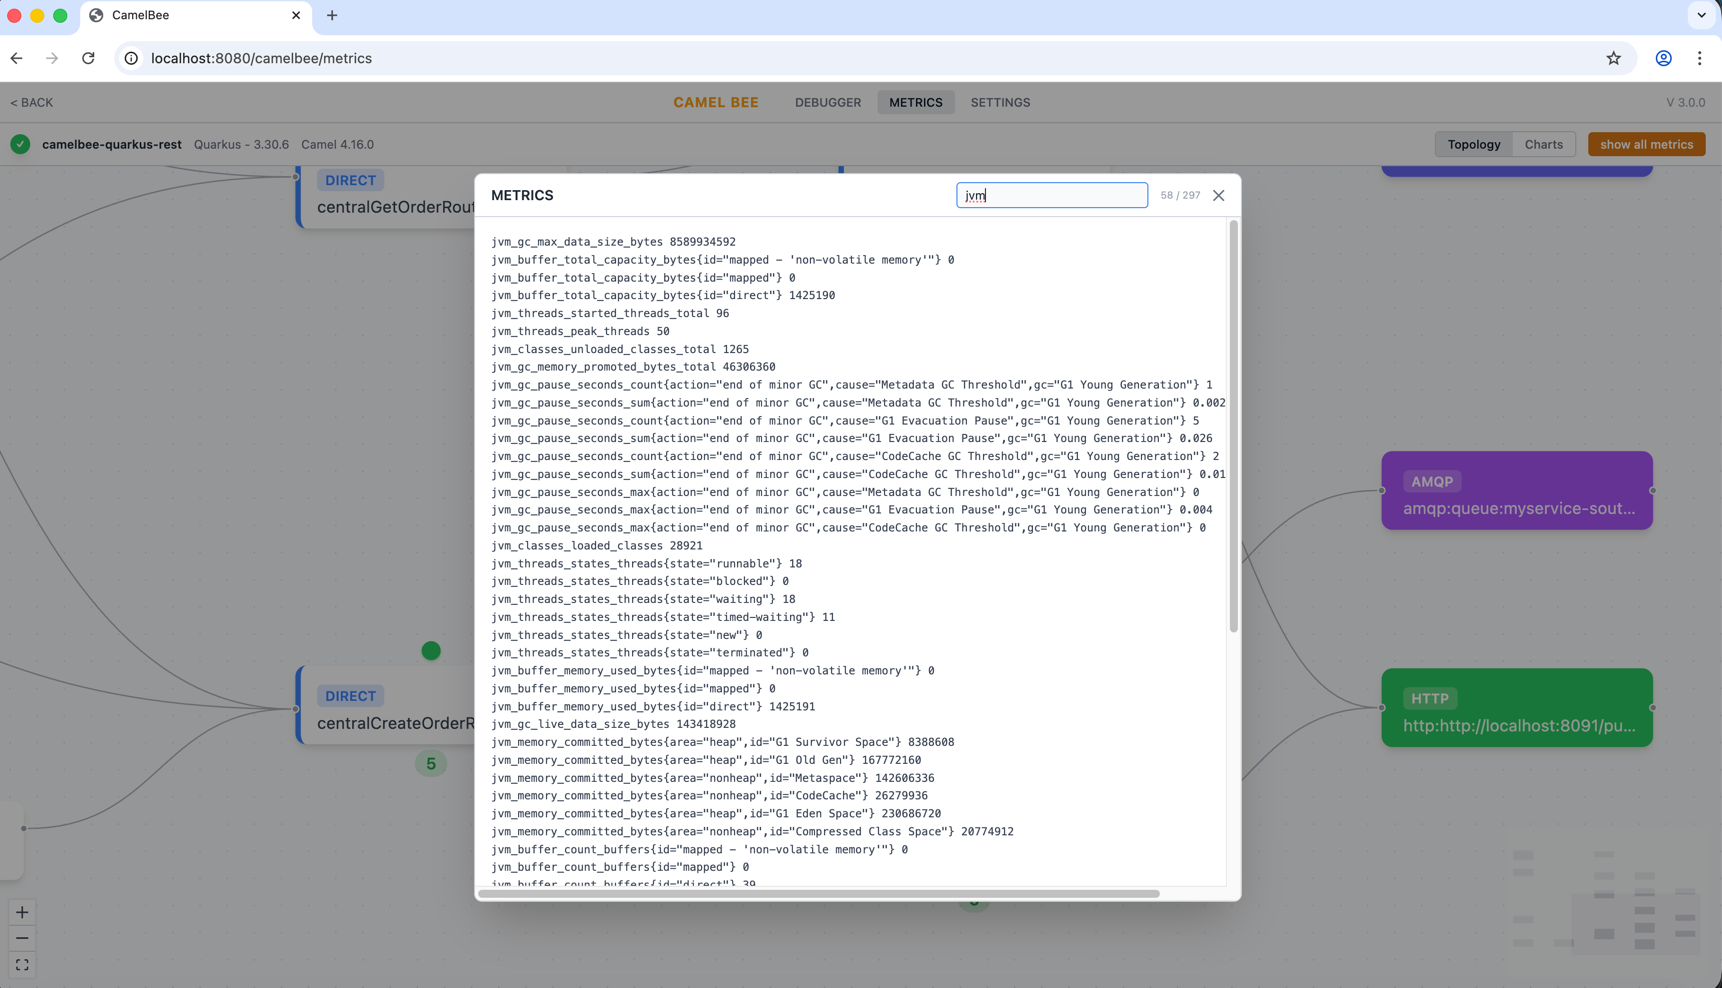Navigate back using the BACK link
This screenshot has height=988, width=1722.
pos(31,102)
